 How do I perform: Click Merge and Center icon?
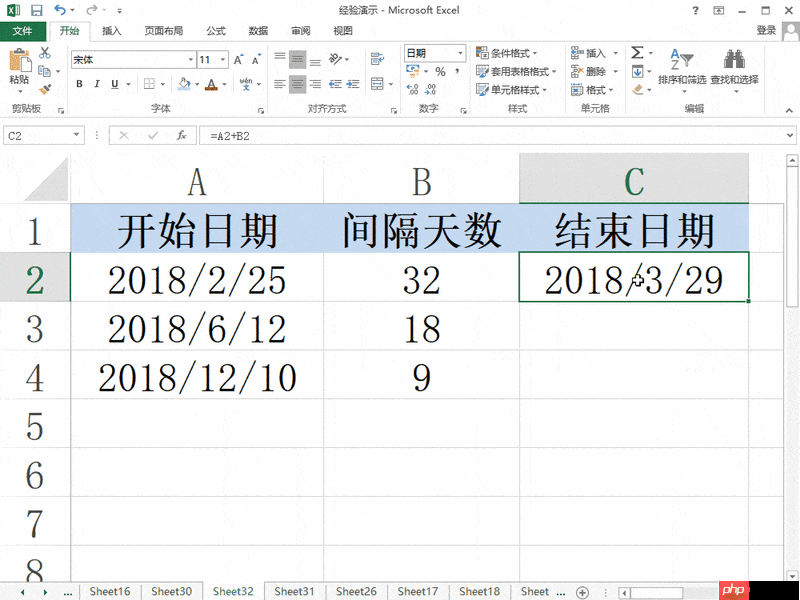point(377,84)
